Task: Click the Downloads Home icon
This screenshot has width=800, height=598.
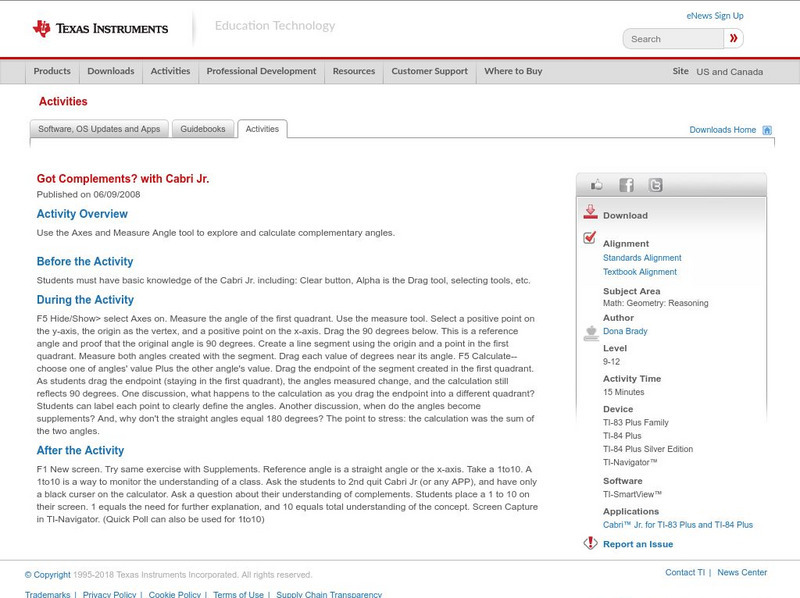Action: [x=766, y=129]
